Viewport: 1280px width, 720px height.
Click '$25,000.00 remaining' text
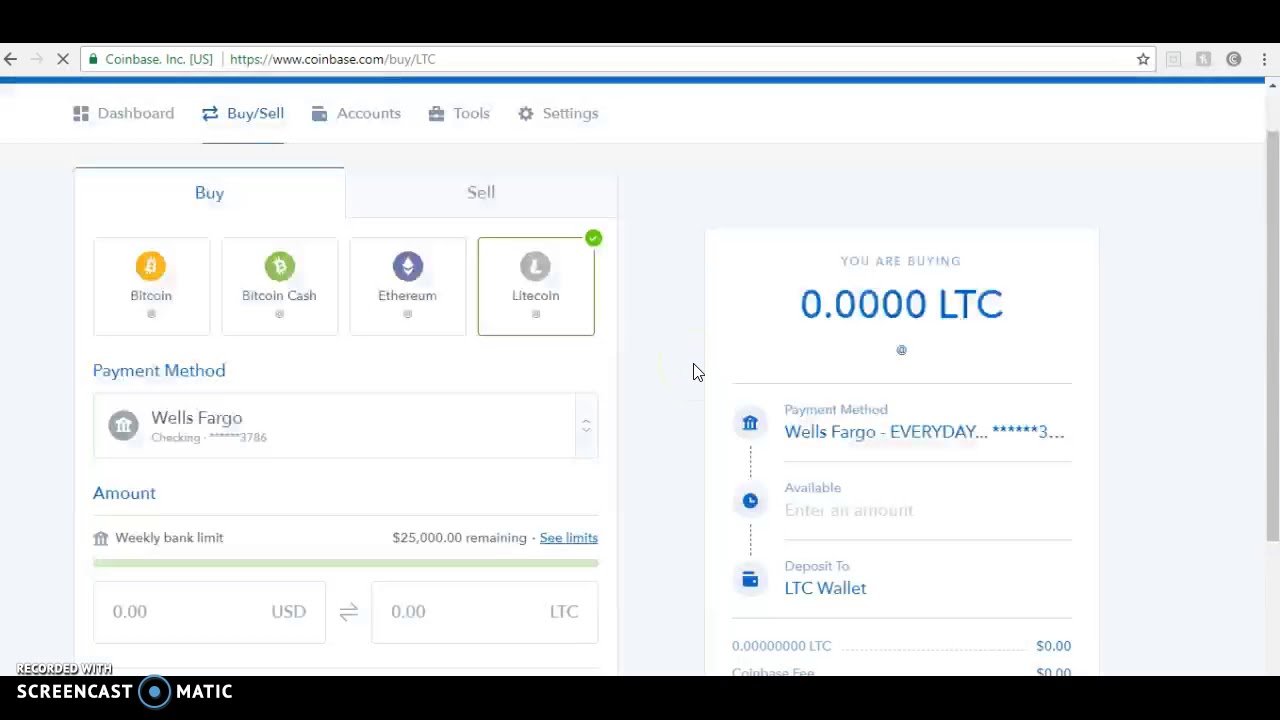[459, 538]
